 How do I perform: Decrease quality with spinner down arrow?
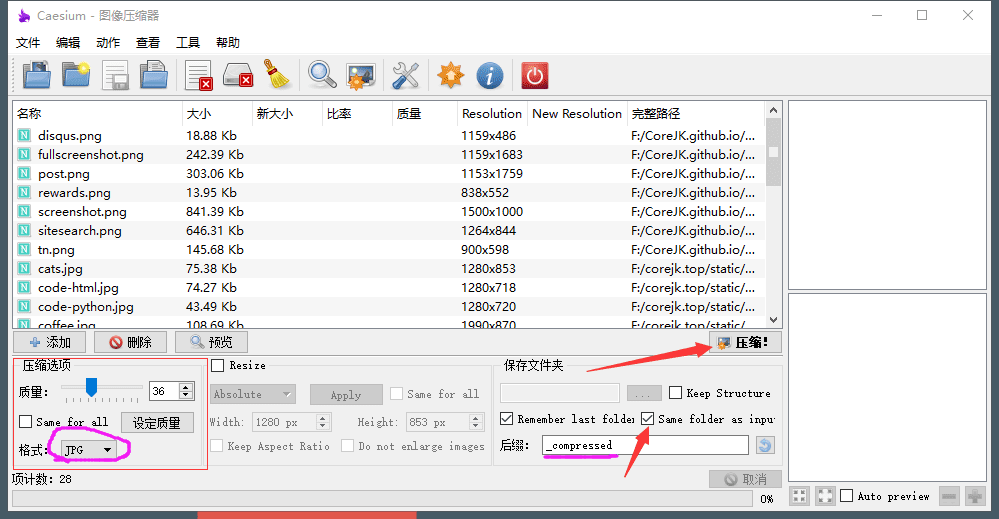(186, 395)
